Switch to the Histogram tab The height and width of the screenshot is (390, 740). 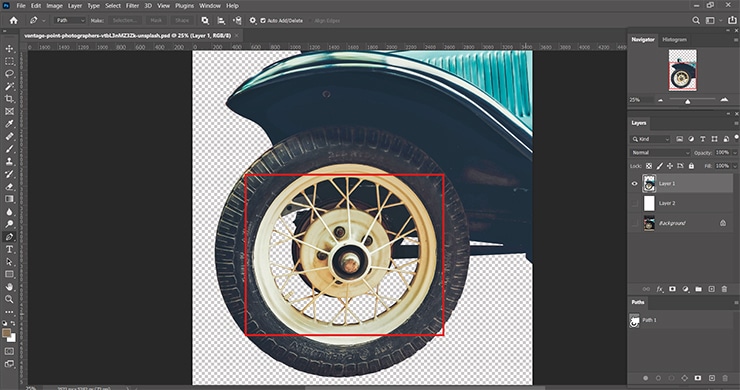tap(674, 40)
